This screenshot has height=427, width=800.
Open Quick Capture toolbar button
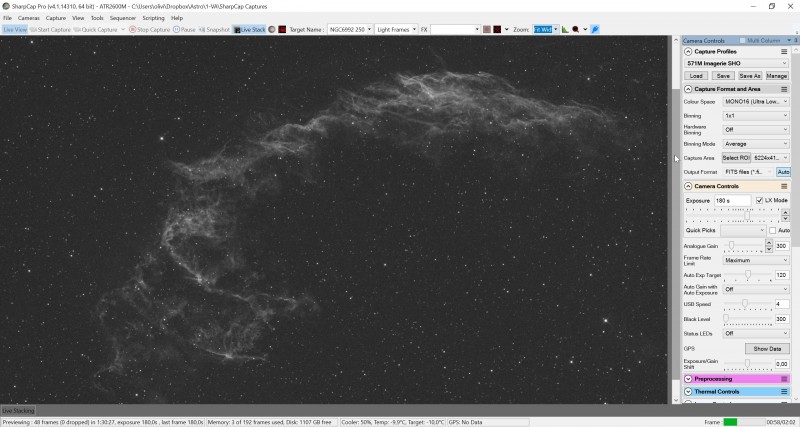(x=95, y=30)
